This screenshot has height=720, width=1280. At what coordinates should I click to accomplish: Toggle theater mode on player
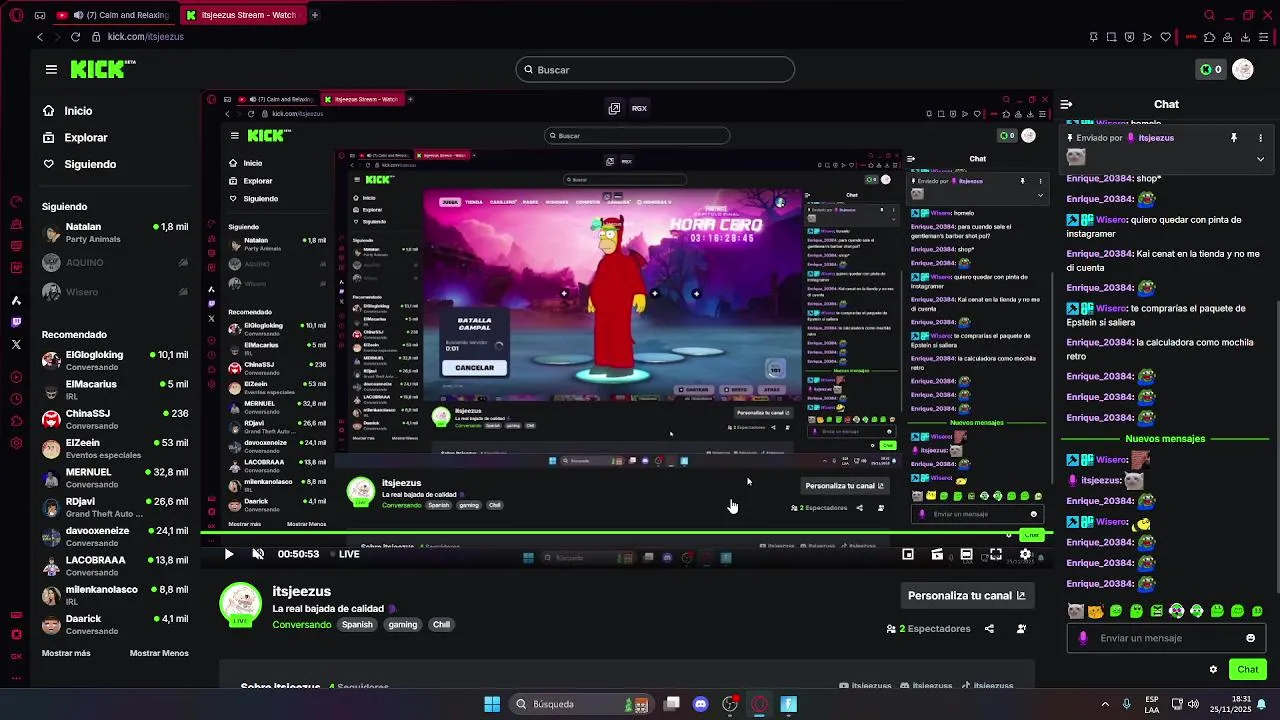pos(966,554)
